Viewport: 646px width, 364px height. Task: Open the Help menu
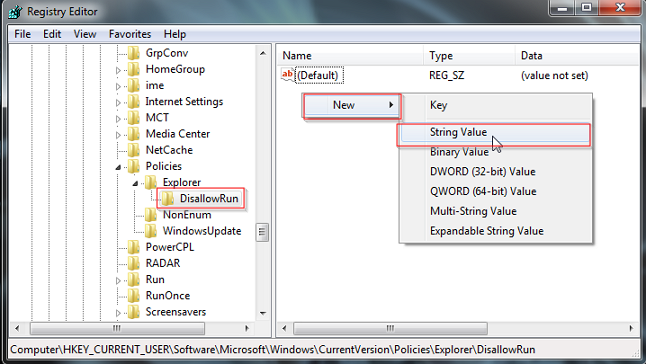(175, 34)
